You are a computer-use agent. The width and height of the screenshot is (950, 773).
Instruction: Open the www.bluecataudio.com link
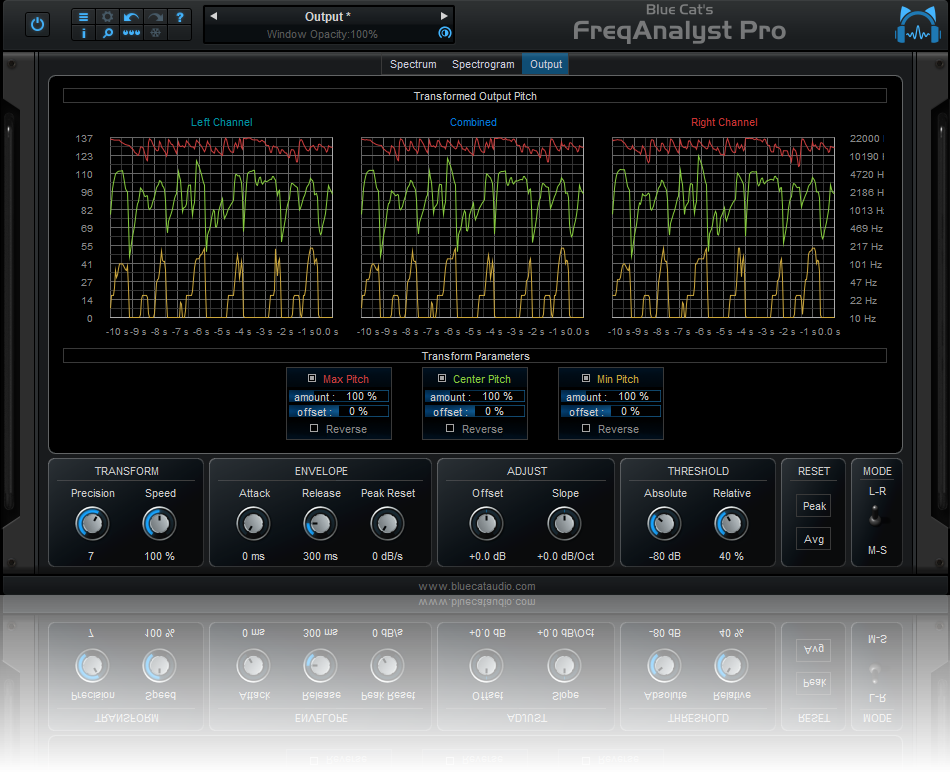click(x=477, y=586)
